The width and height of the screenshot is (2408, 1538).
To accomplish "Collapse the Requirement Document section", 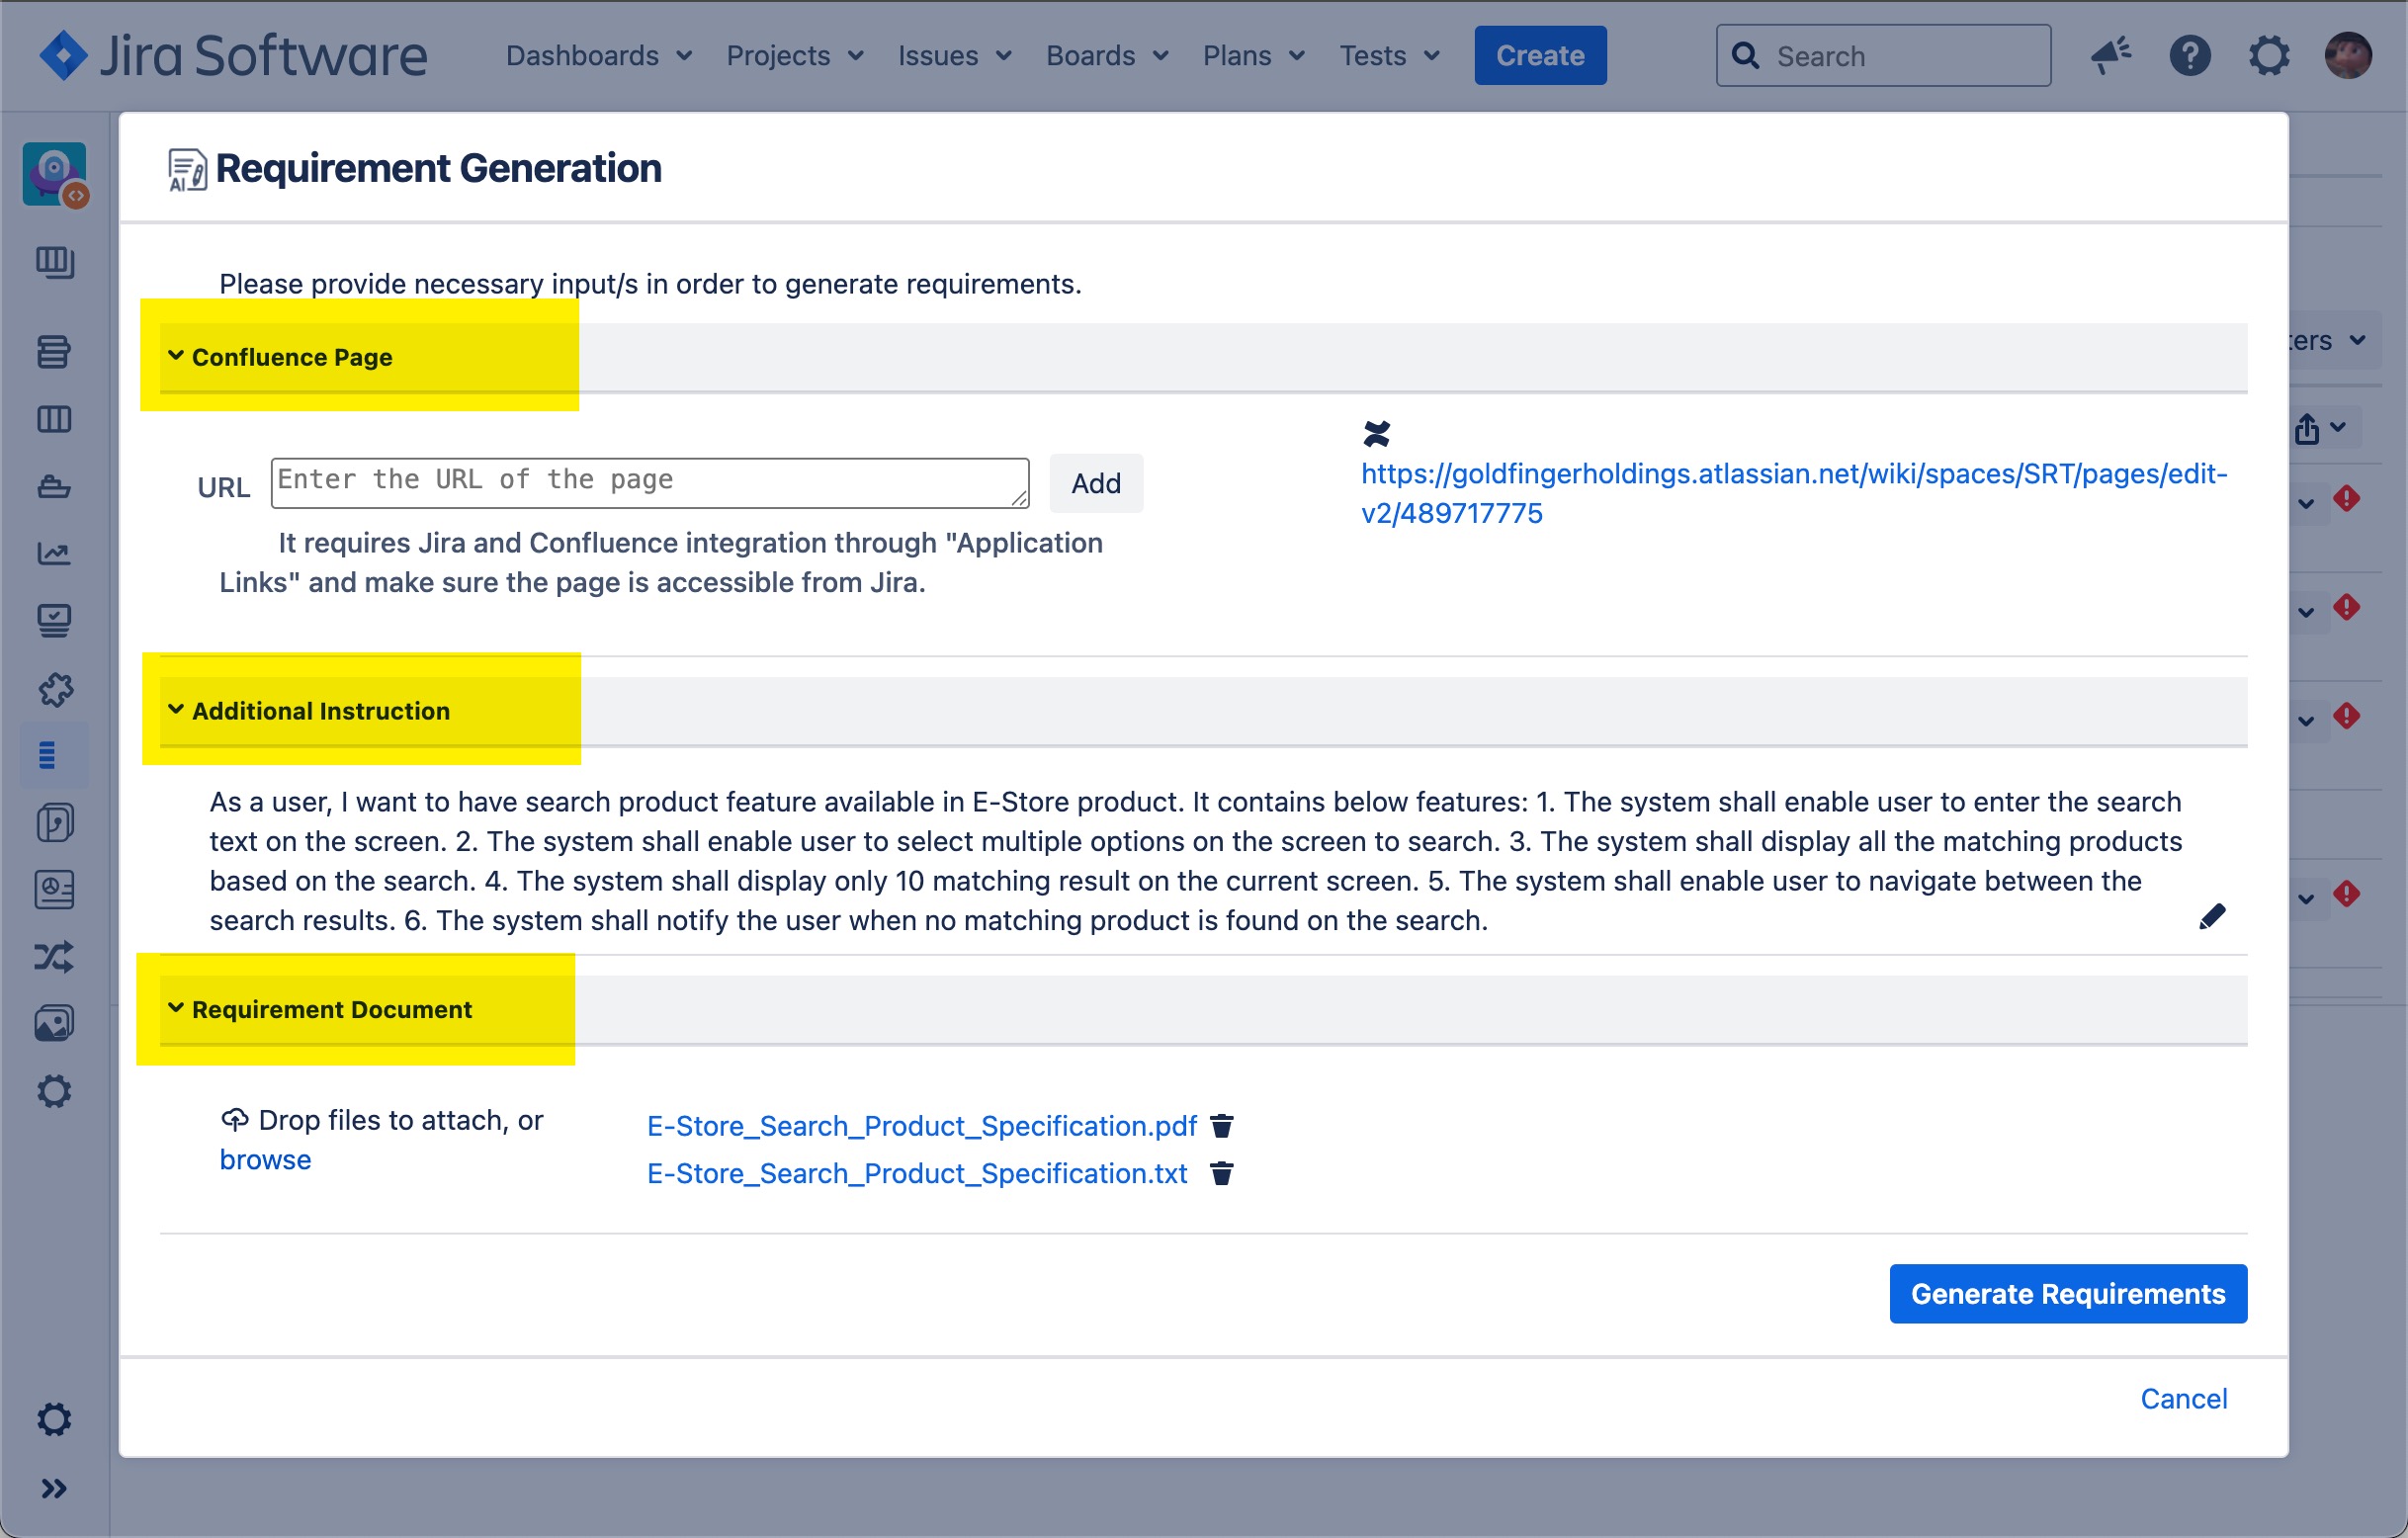I will (176, 1008).
